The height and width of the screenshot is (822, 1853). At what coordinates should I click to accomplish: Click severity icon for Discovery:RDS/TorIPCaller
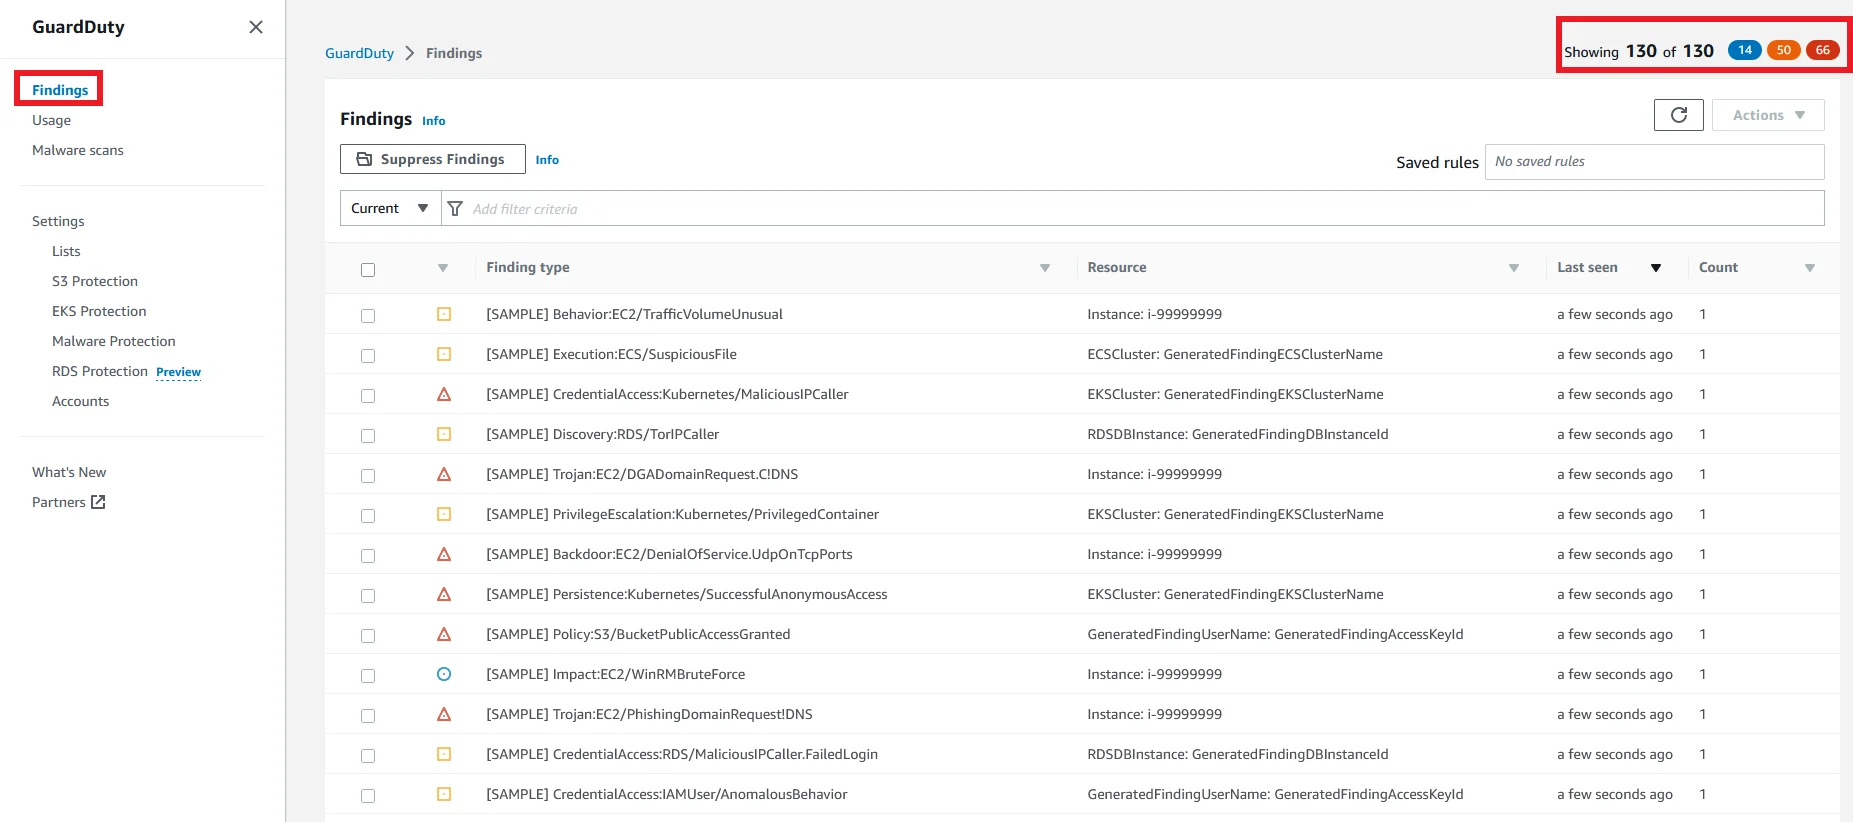click(444, 434)
